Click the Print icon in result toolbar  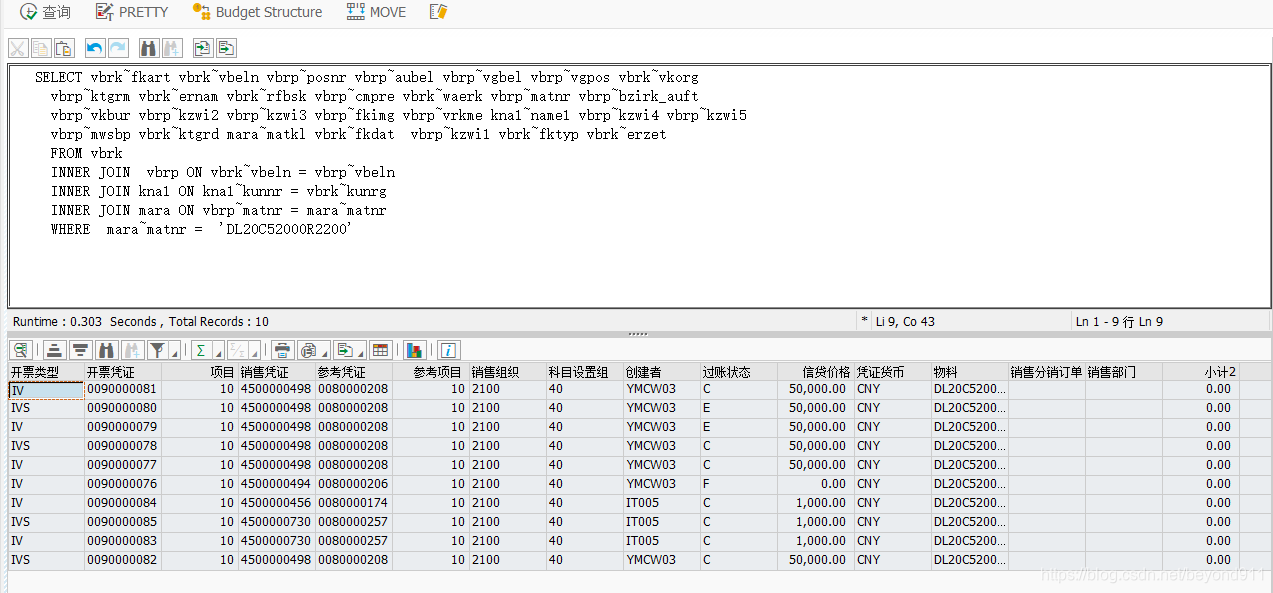click(283, 350)
